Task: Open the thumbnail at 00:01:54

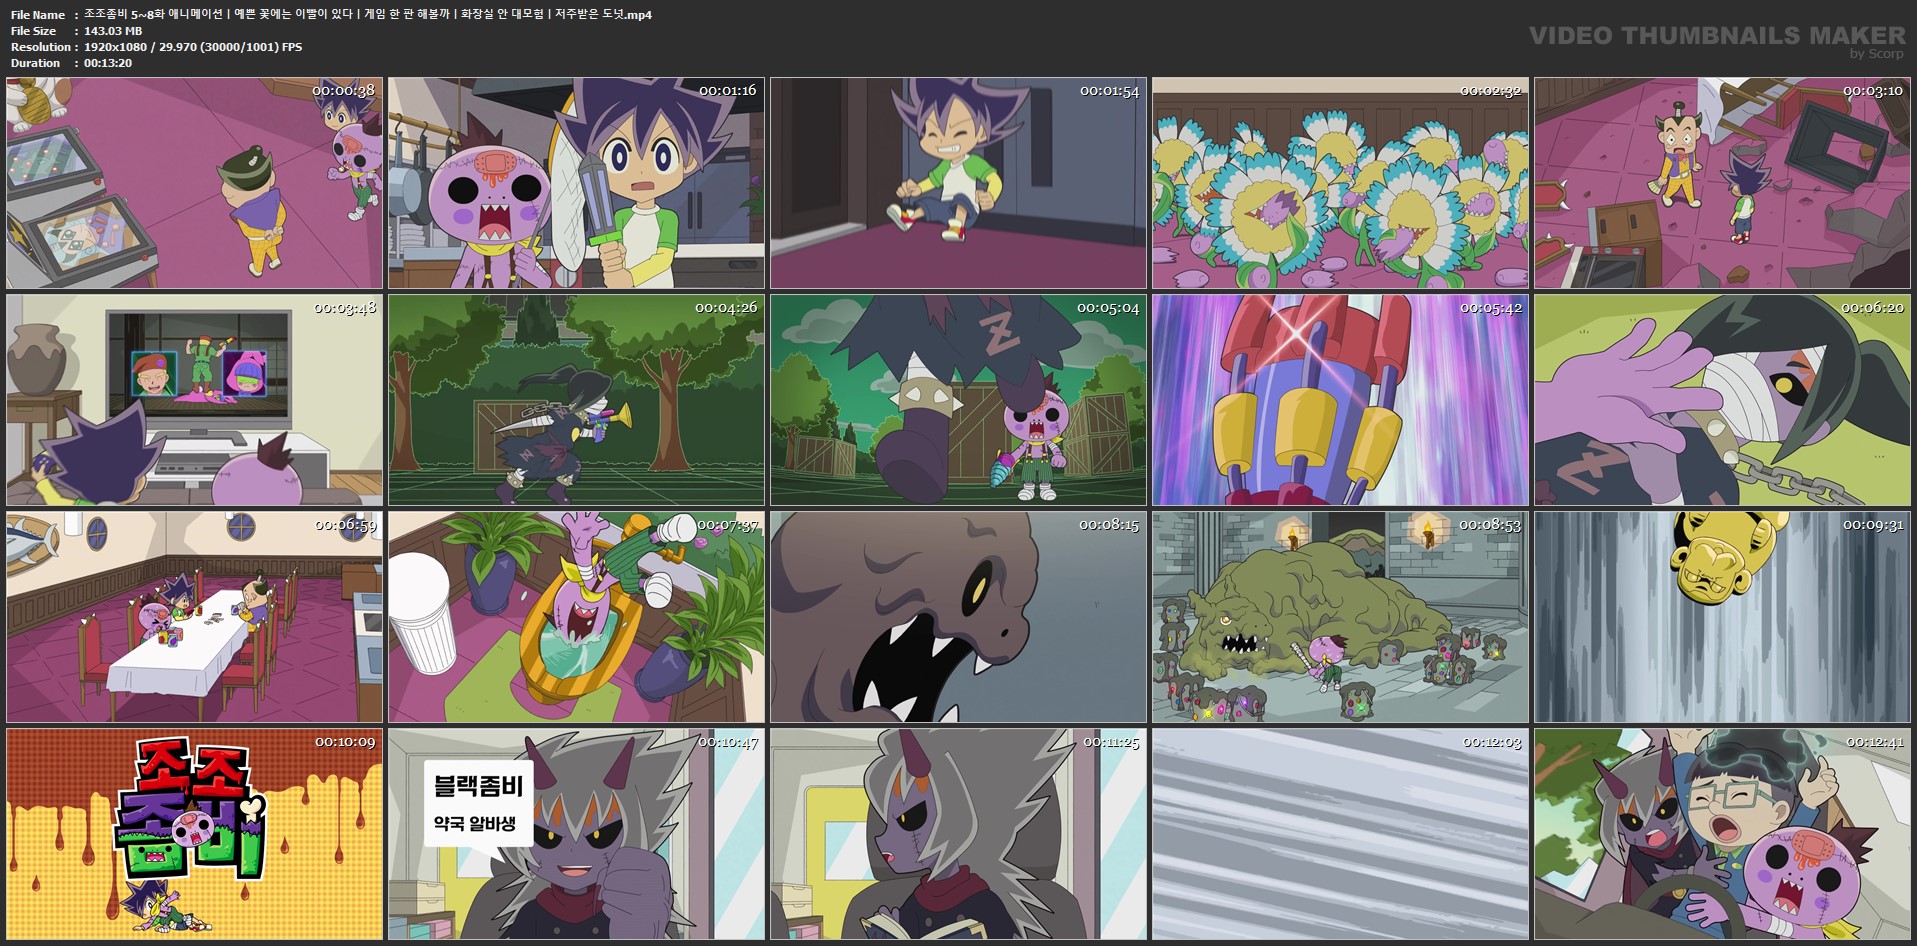Action: [x=958, y=183]
